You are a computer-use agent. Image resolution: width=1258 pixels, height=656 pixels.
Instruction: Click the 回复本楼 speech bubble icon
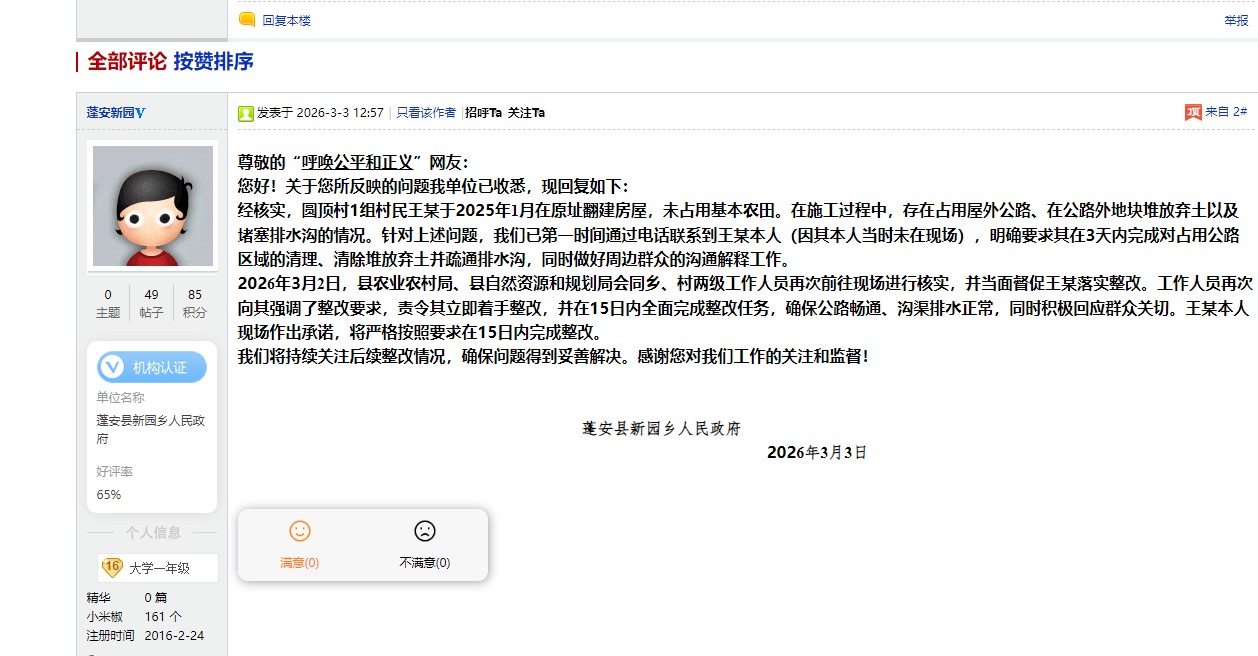246,19
